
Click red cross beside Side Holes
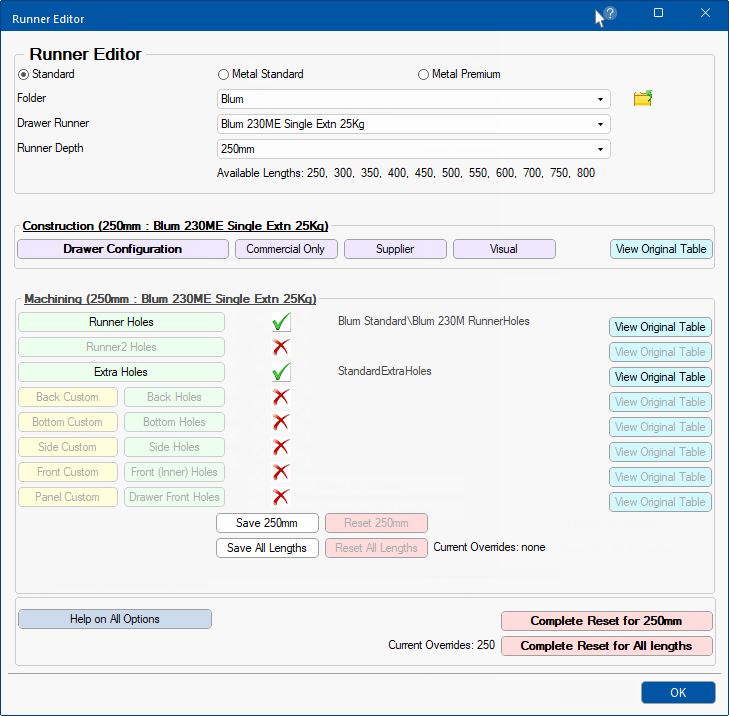point(281,447)
